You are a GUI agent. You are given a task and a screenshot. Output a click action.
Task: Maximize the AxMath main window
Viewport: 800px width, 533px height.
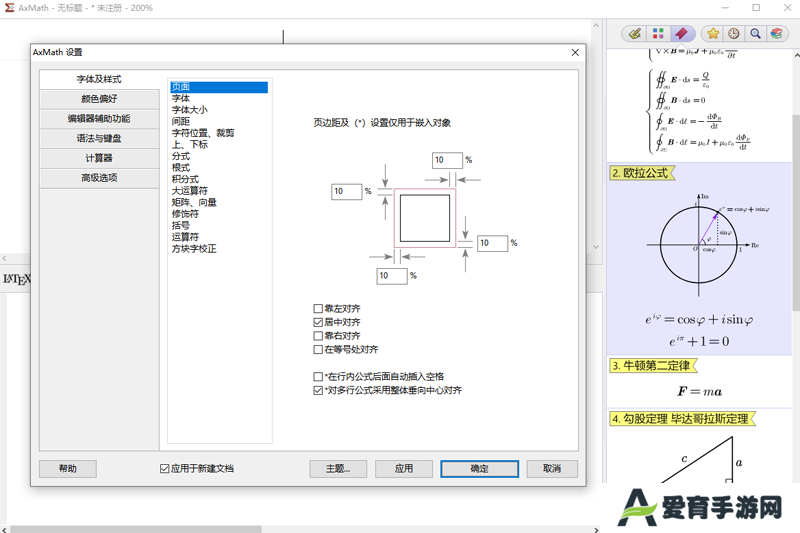pyautogui.click(x=756, y=8)
